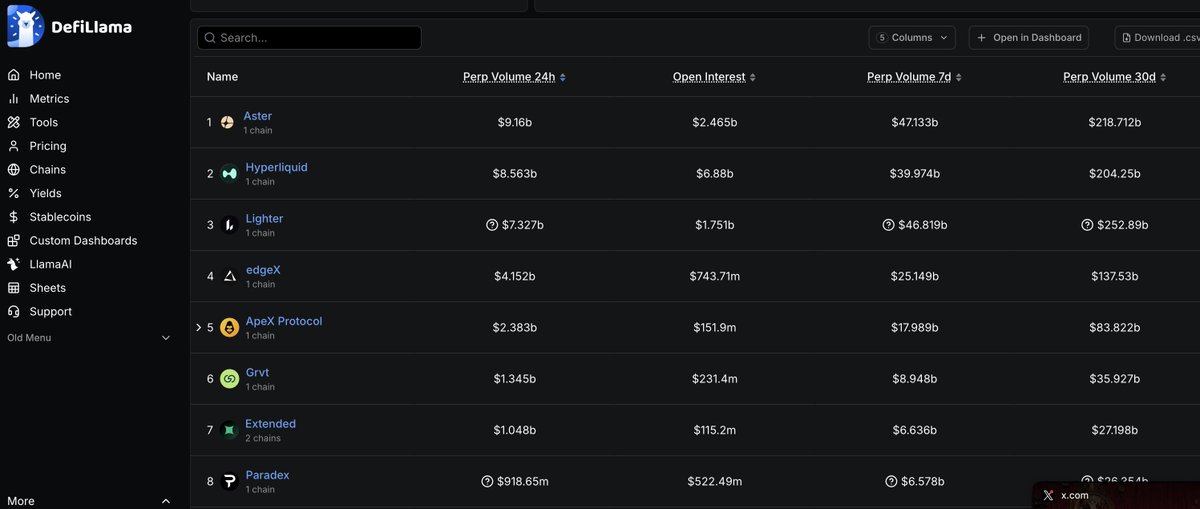Open the Grvt protocol link
The height and width of the screenshot is (509, 1200).
point(258,372)
